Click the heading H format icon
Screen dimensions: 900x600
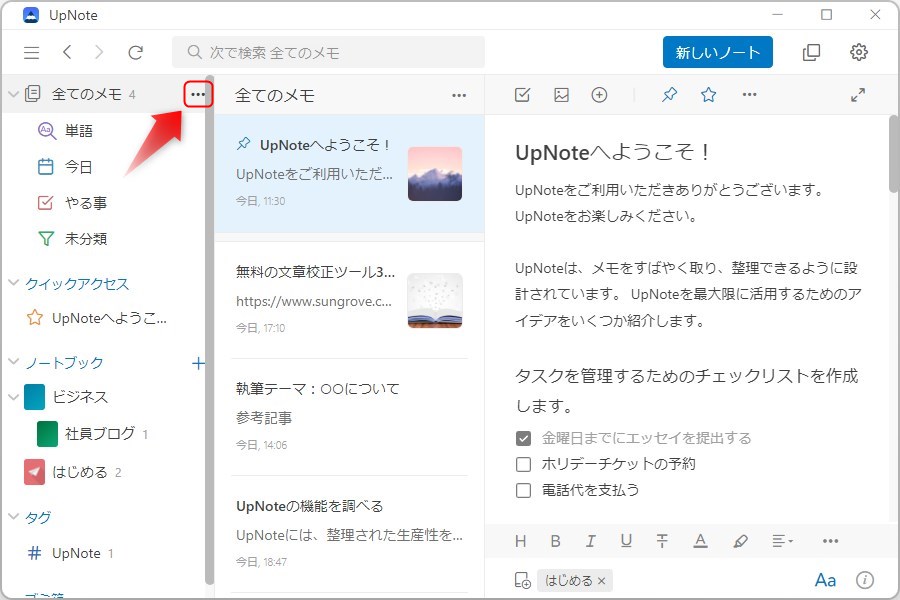click(x=521, y=541)
